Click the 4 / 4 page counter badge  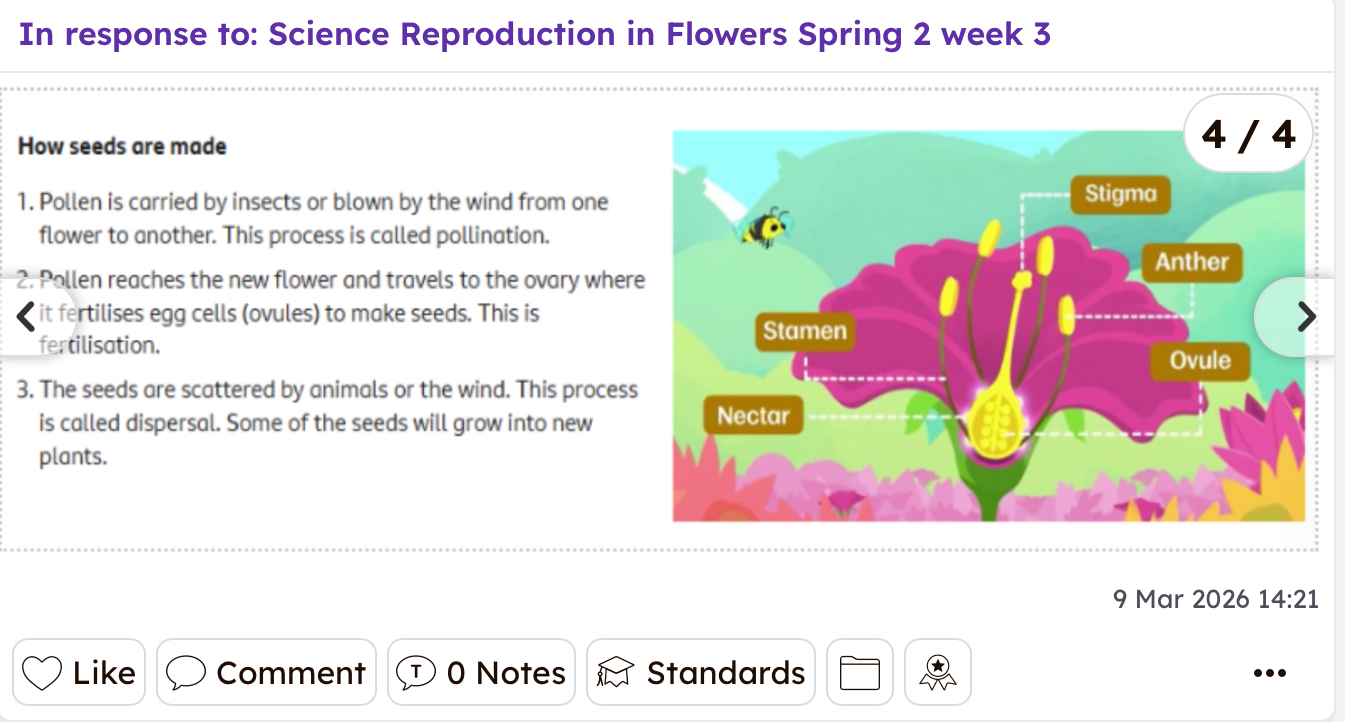[x=1248, y=133]
